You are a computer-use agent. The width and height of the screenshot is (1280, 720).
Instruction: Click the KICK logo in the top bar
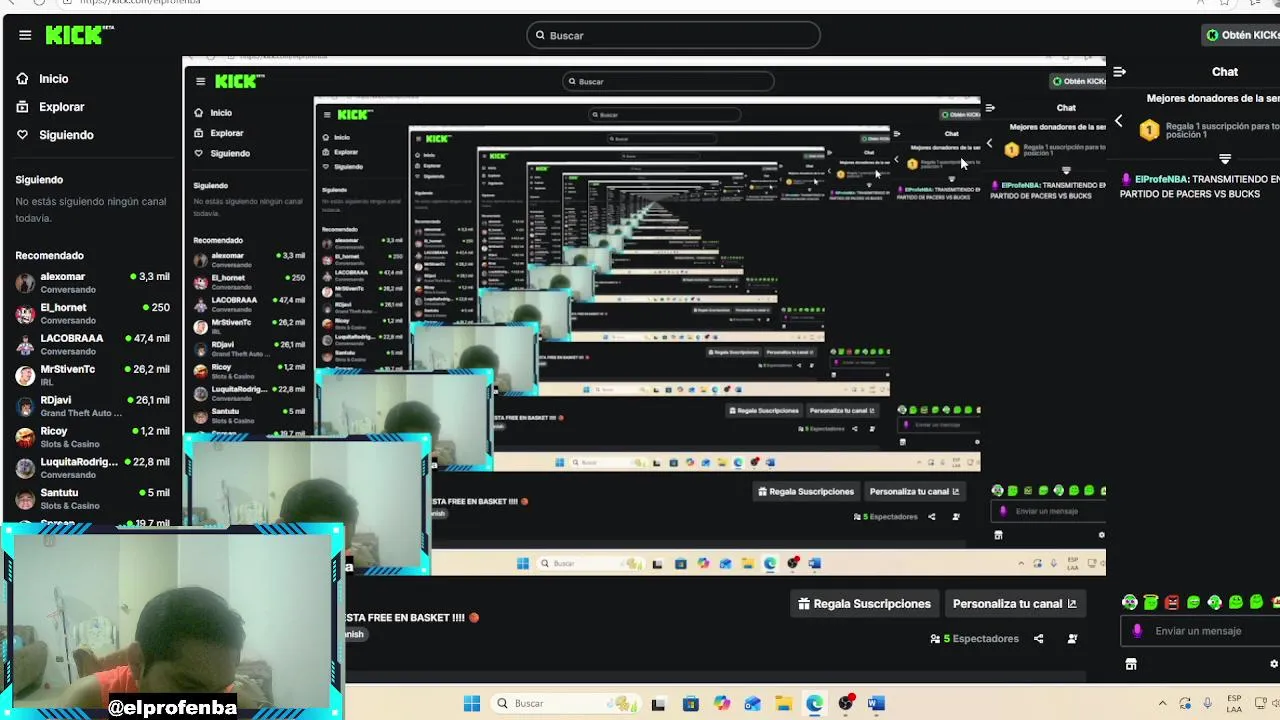[x=80, y=35]
